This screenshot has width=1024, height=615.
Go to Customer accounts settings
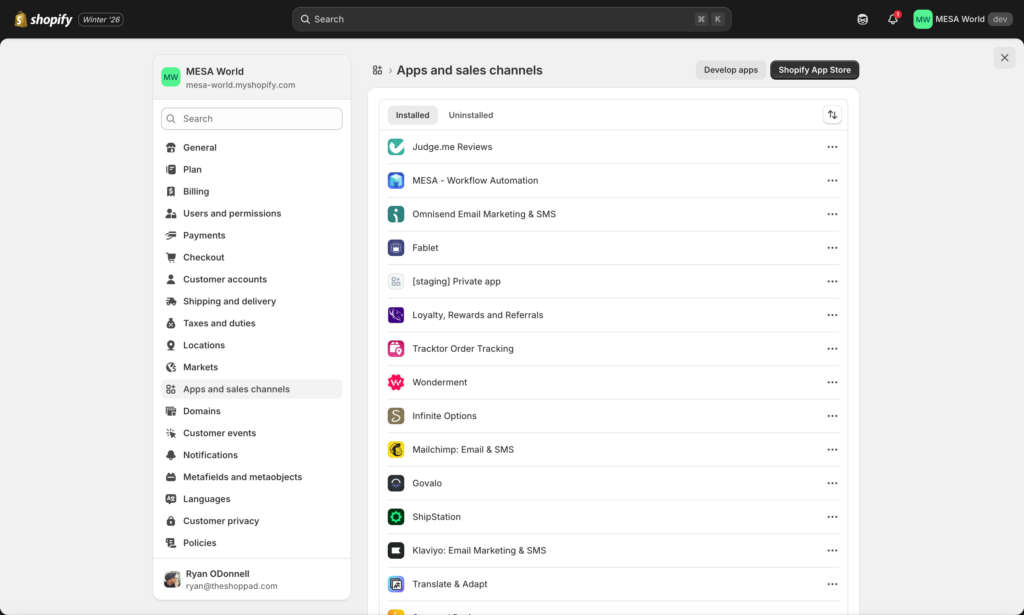(251, 279)
